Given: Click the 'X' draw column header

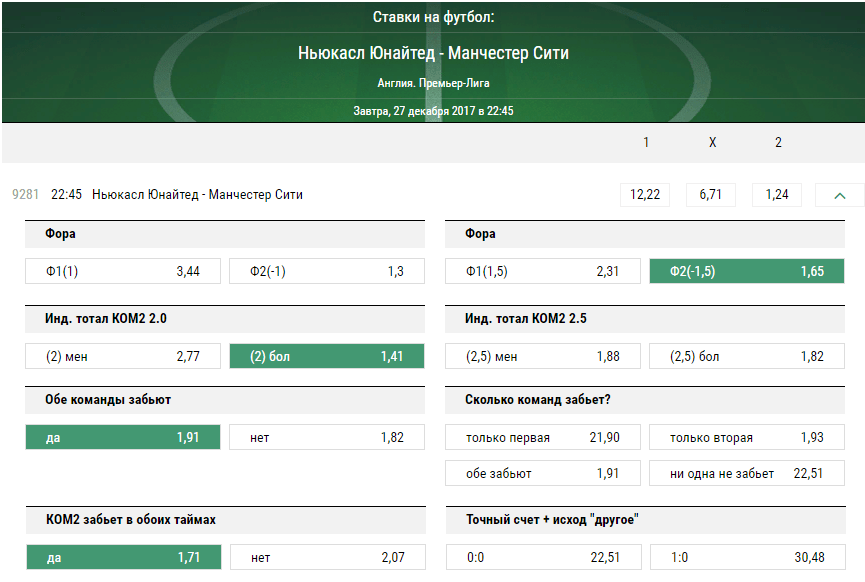Looking at the screenshot, I should click(712, 142).
